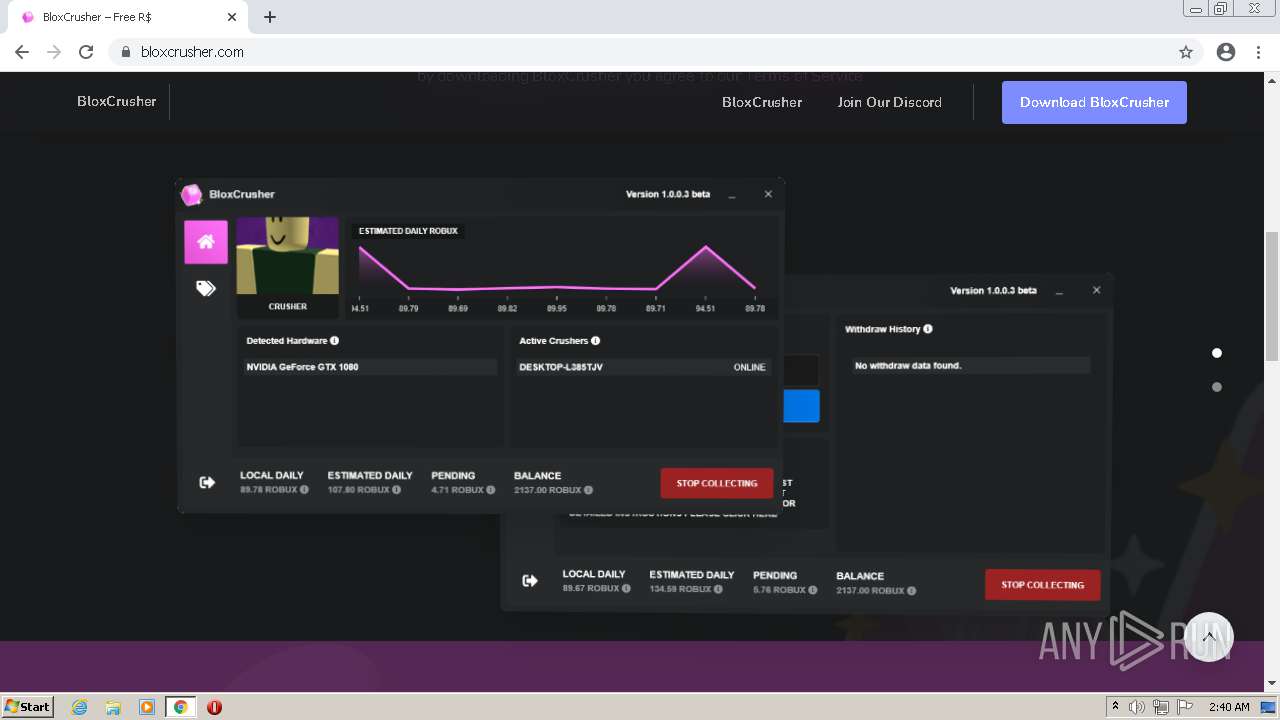
Task: Open the Chrome profile avatar menu
Action: click(x=1226, y=52)
